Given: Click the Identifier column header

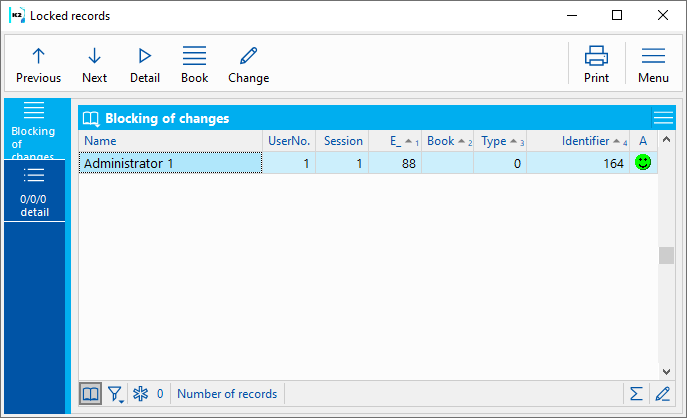Looking at the screenshot, I should (578, 141).
